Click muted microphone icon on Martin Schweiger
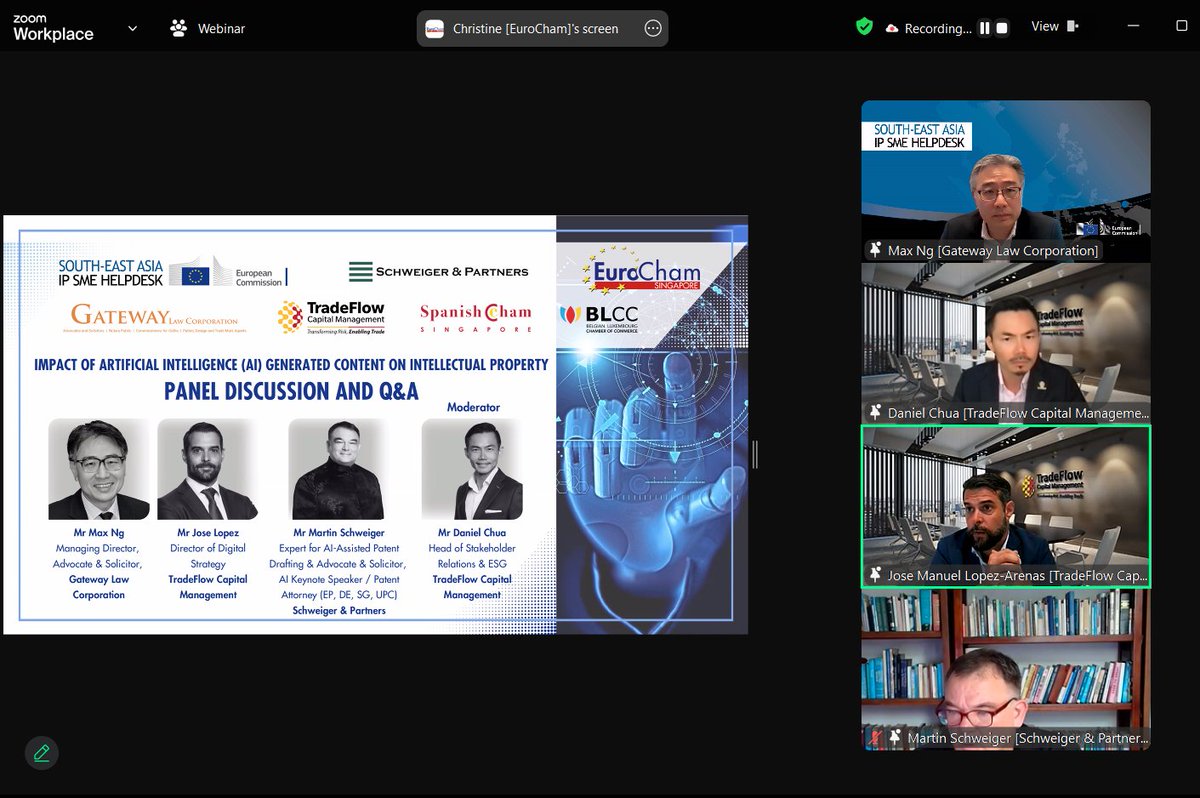This screenshot has height=798, width=1200. (x=876, y=738)
